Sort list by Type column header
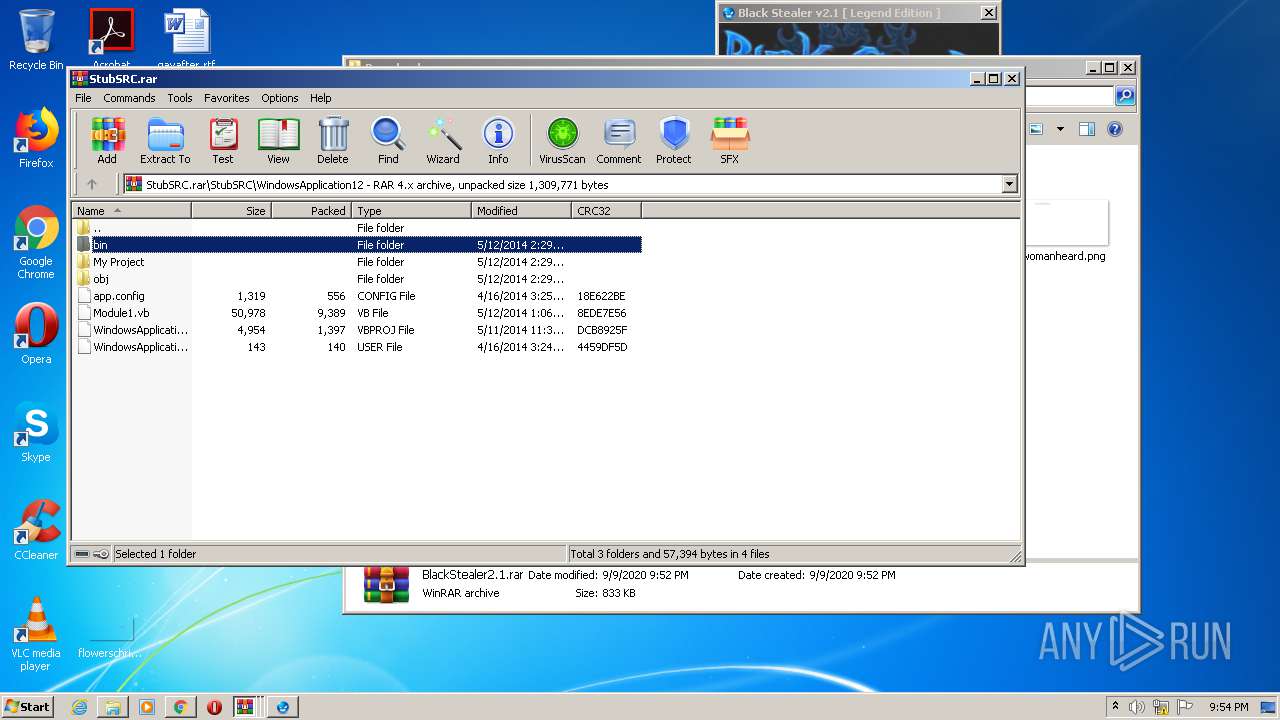This screenshot has width=1280, height=720. point(411,211)
